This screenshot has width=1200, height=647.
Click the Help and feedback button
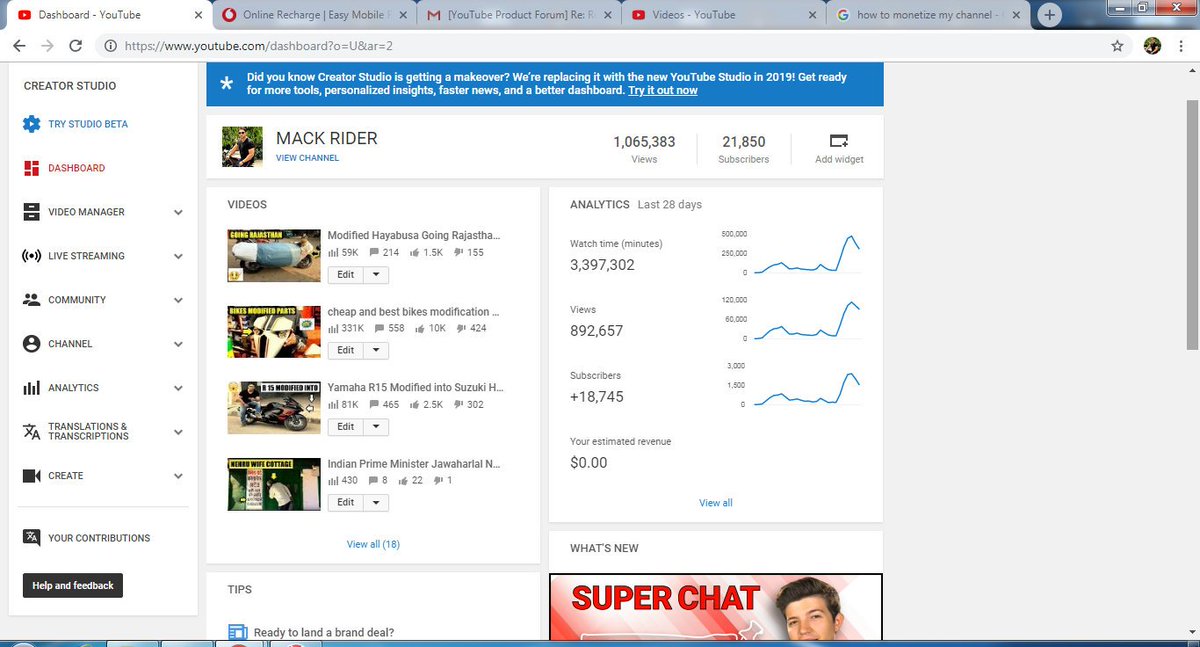click(x=73, y=586)
